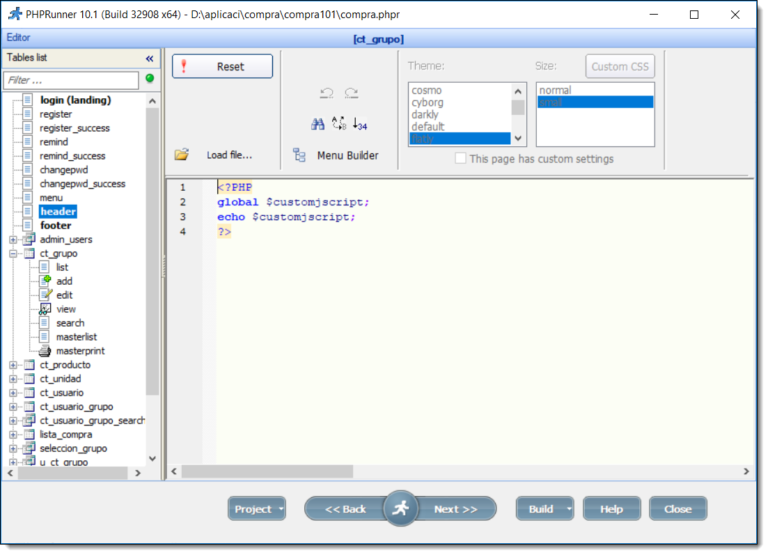The height and width of the screenshot is (555, 768).
Task: Click the lista_compra table icon
Action: pos(29,434)
